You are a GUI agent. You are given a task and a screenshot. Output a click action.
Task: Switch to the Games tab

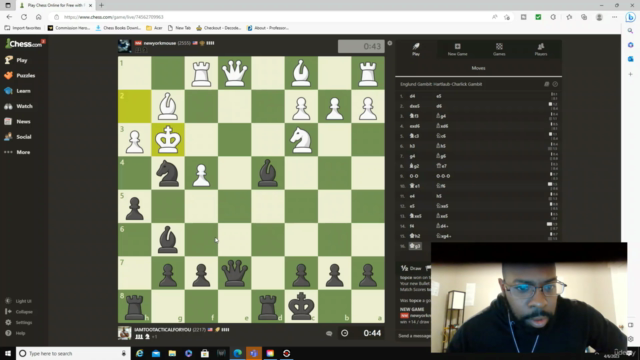499,49
